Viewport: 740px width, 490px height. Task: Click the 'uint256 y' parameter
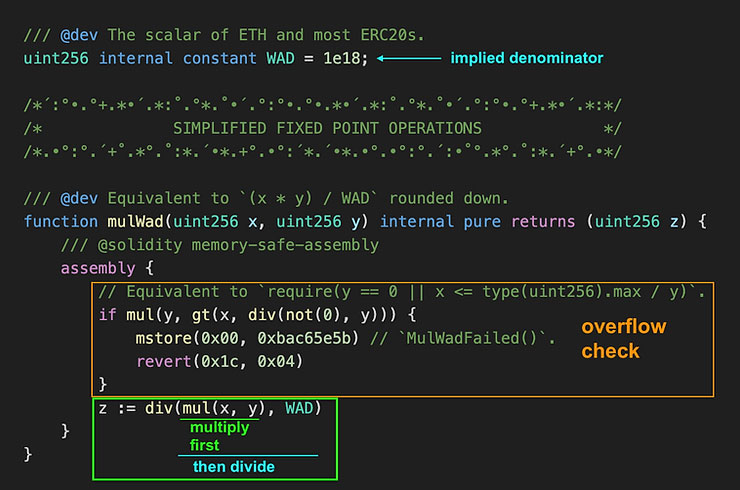[x=318, y=221]
